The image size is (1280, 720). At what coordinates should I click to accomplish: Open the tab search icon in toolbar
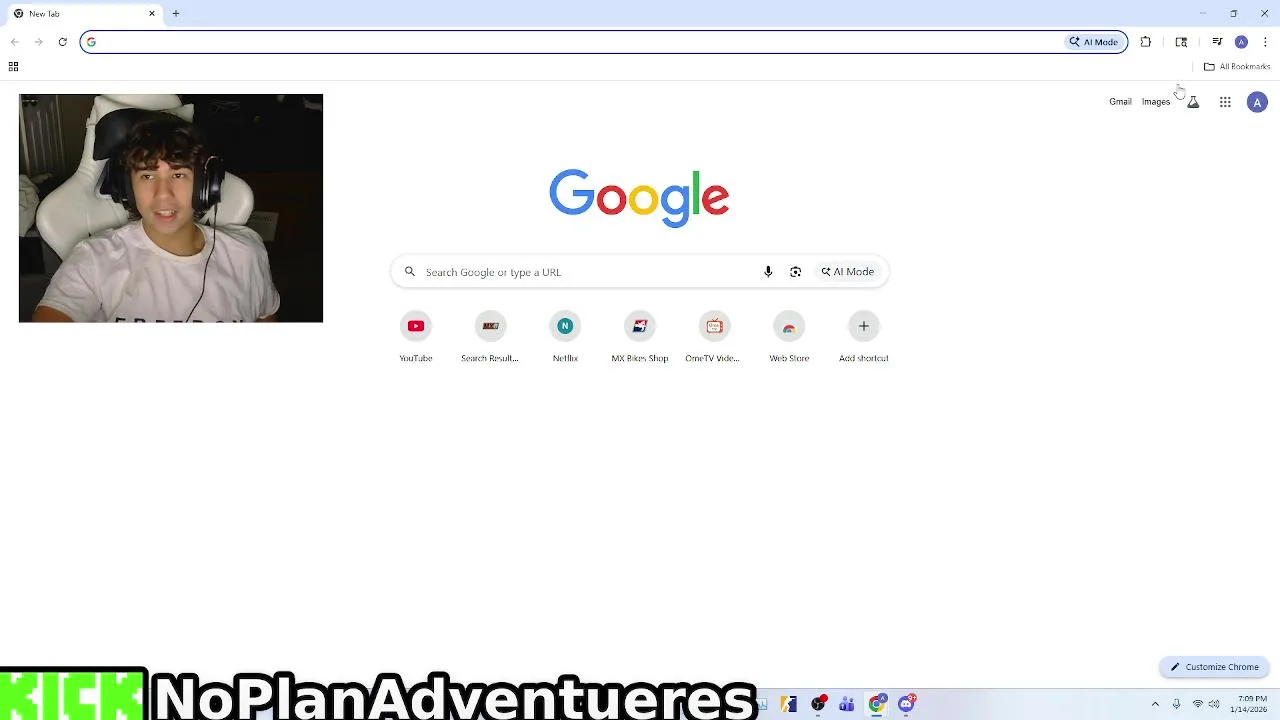pos(1181,42)
